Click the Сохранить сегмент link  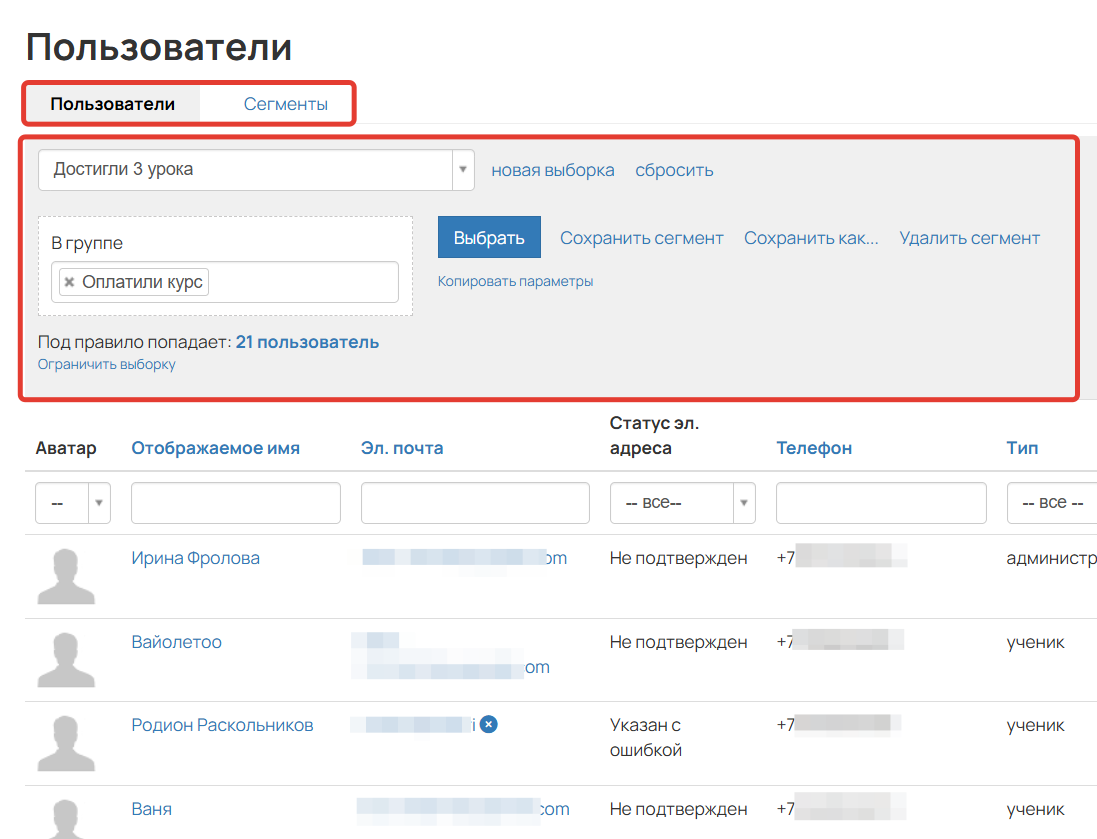pos(642,237)
